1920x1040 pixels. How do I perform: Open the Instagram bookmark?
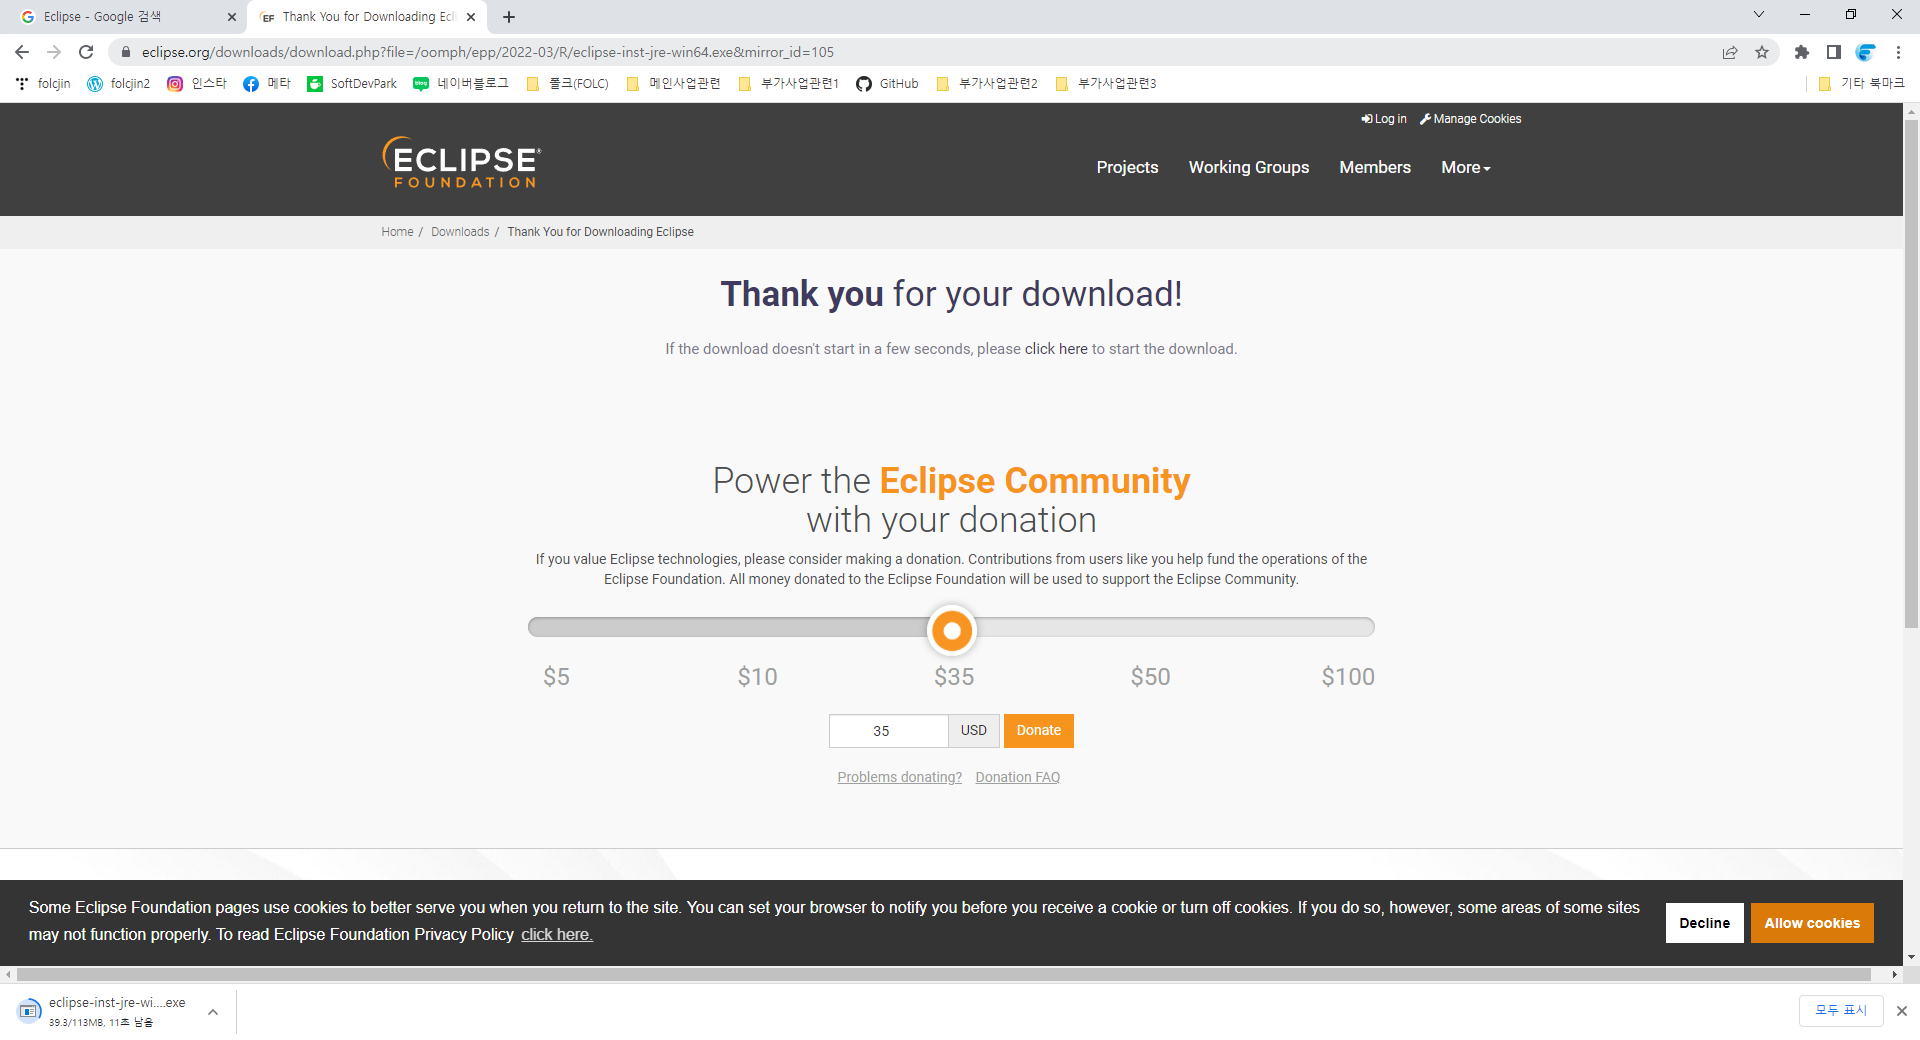click(x=197, y=84)
